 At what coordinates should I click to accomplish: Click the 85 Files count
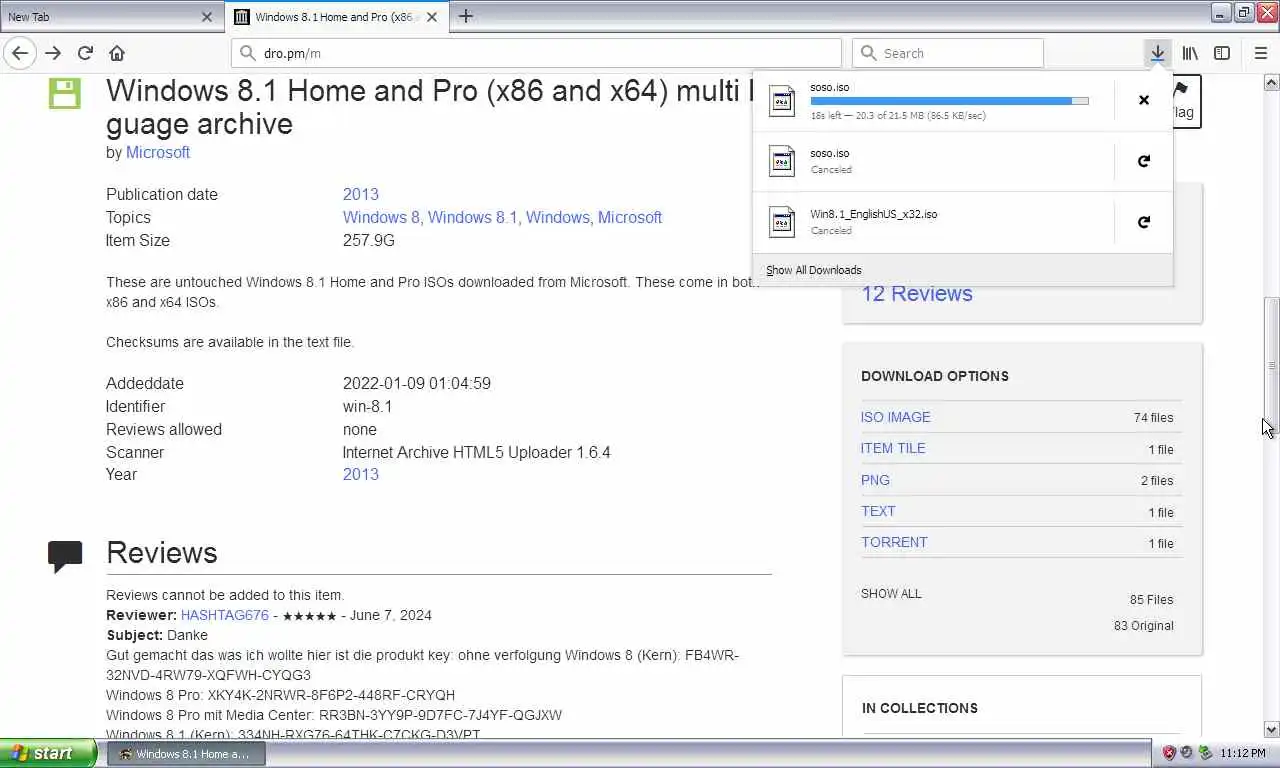tap(1152, 600)
